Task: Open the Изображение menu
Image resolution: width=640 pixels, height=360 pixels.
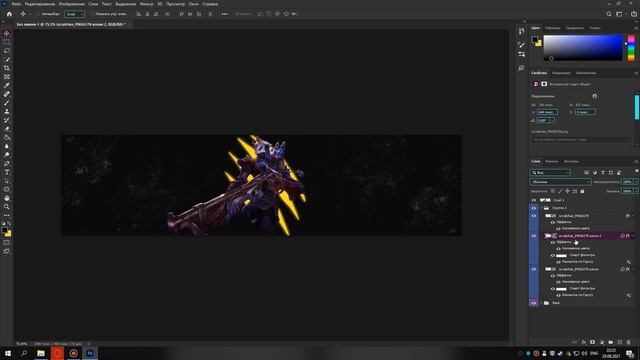Action: tap(71, 4)
